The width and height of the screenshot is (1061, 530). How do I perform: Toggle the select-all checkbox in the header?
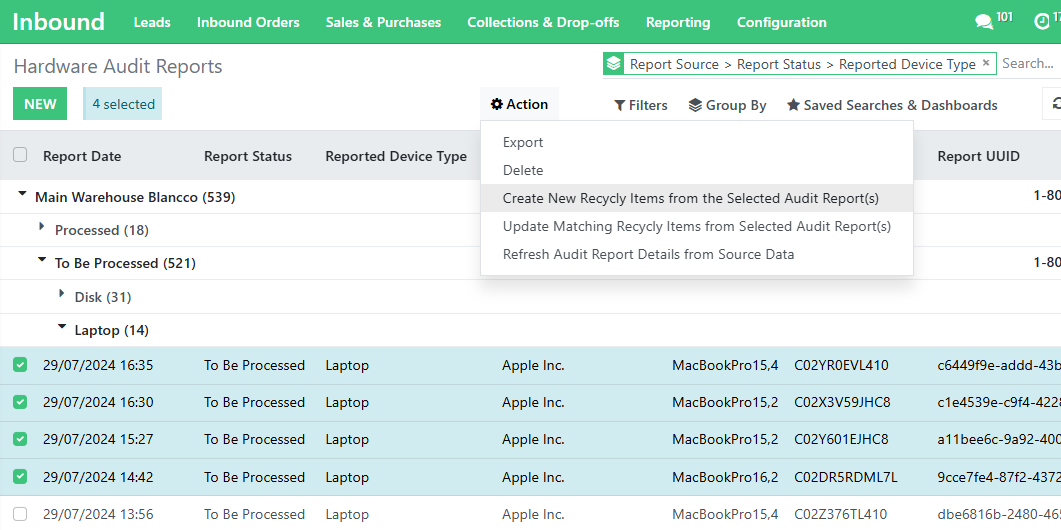[x=20, y=155]
